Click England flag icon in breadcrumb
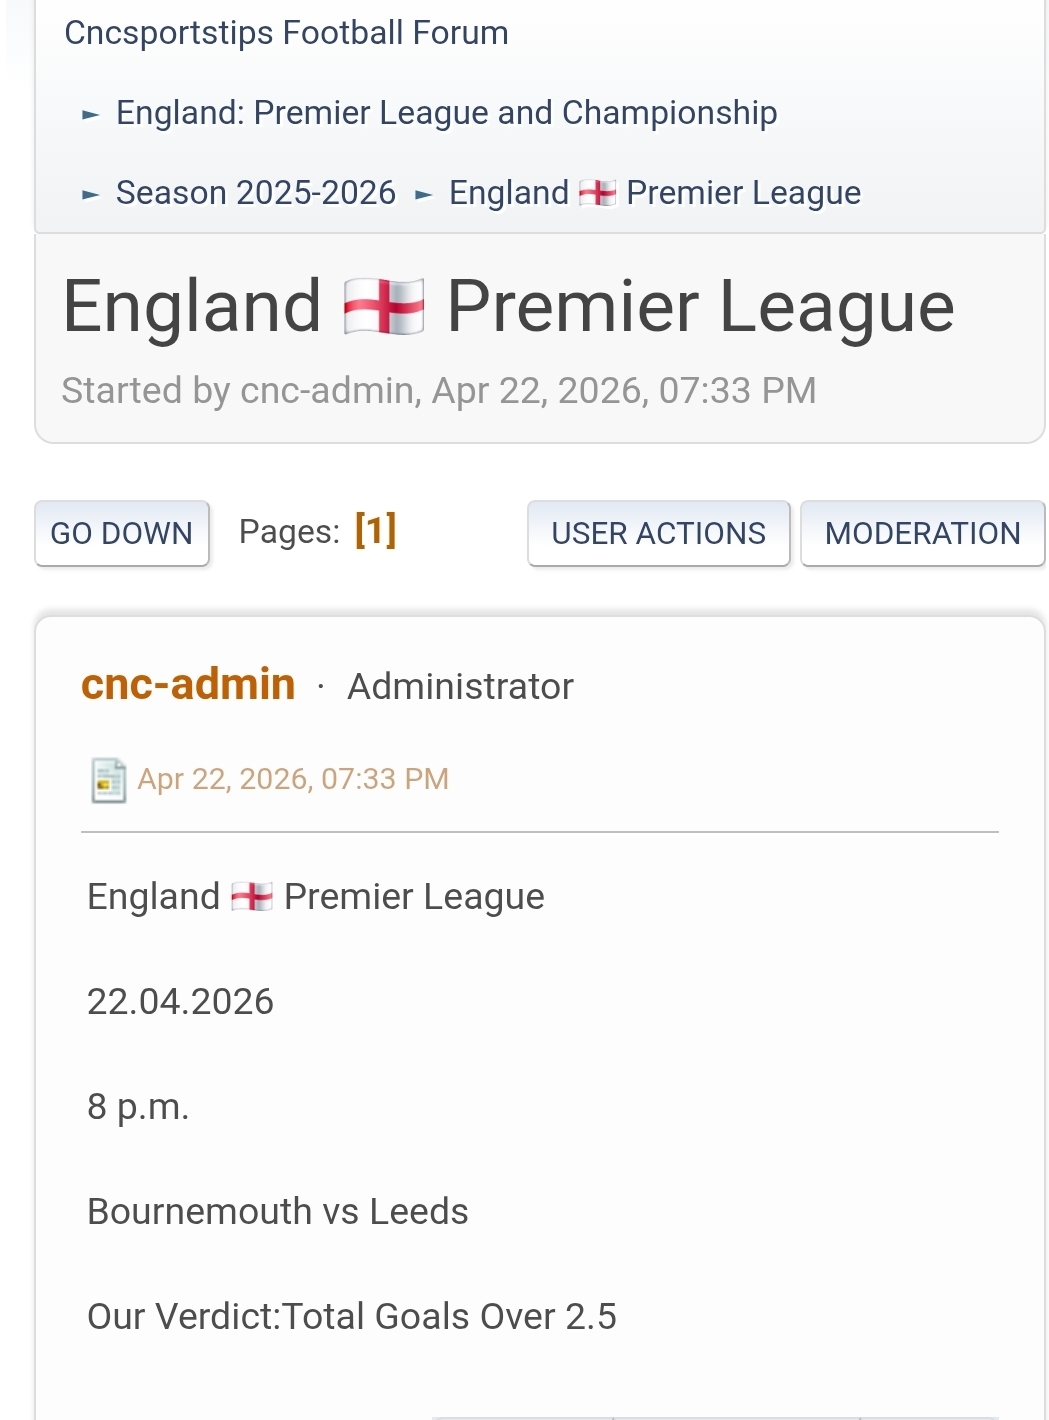 point(598,193)
